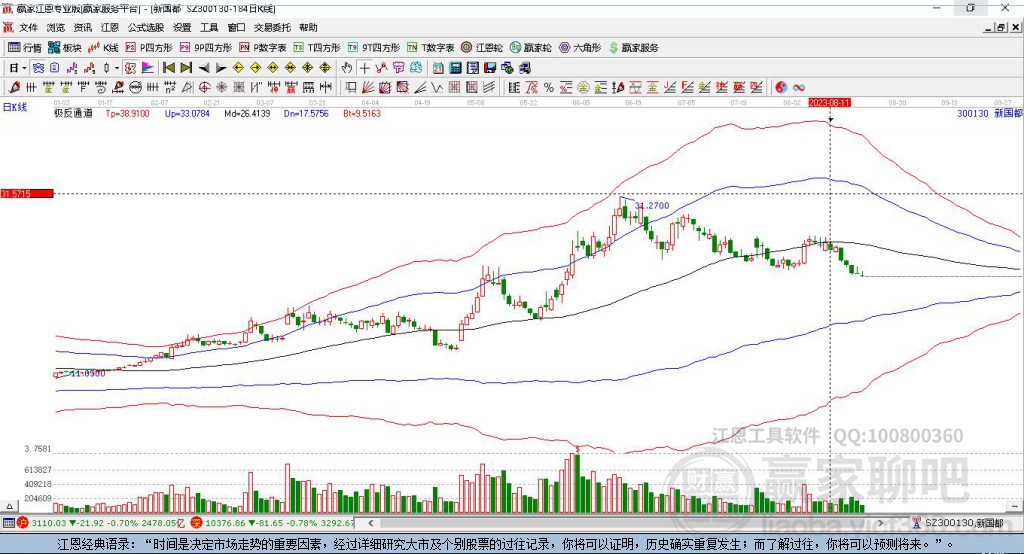Open the 交易委托 menu
Screen dimensions: 1024x554
(272, 27)
